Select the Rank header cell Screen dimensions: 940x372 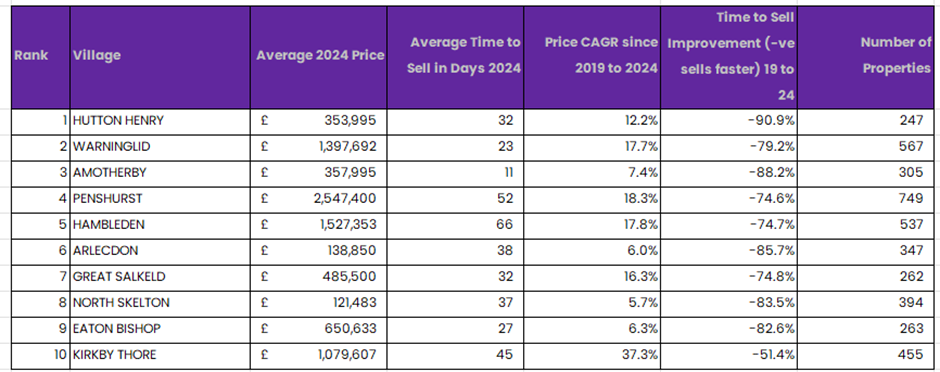(x=41, y=58)
